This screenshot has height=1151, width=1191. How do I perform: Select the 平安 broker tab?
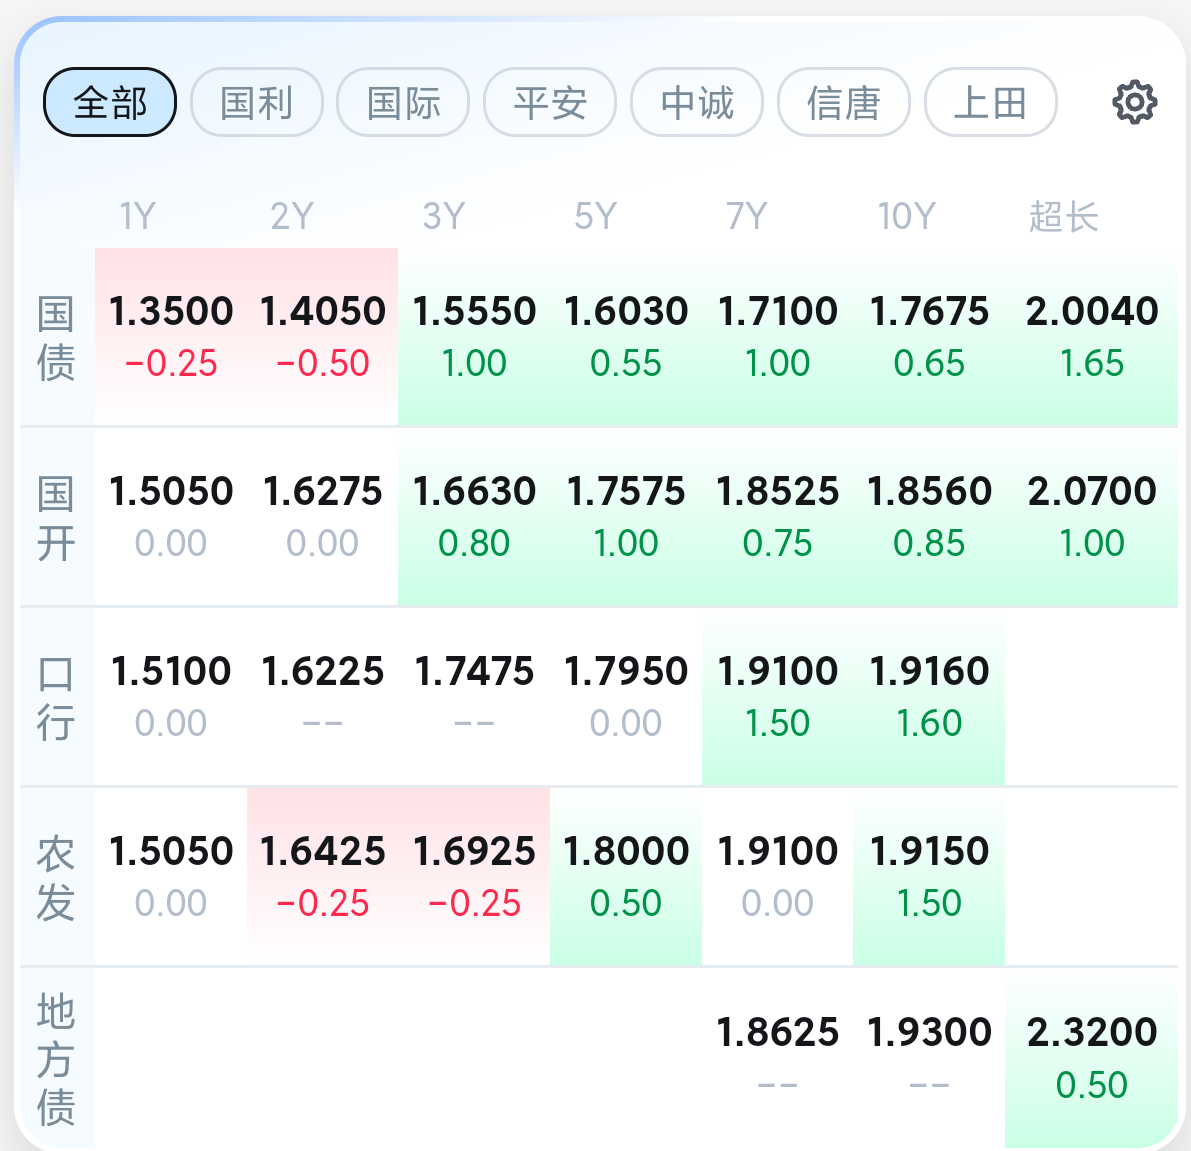(550, 102)
